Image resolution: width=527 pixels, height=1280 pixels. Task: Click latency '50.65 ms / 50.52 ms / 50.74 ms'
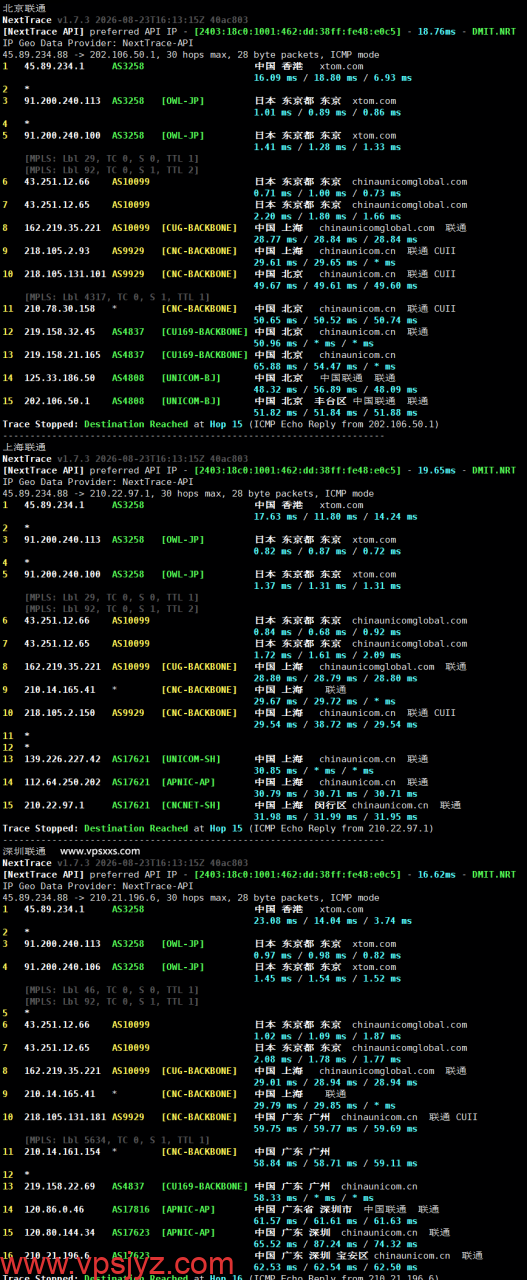click(x=336, y=320)
